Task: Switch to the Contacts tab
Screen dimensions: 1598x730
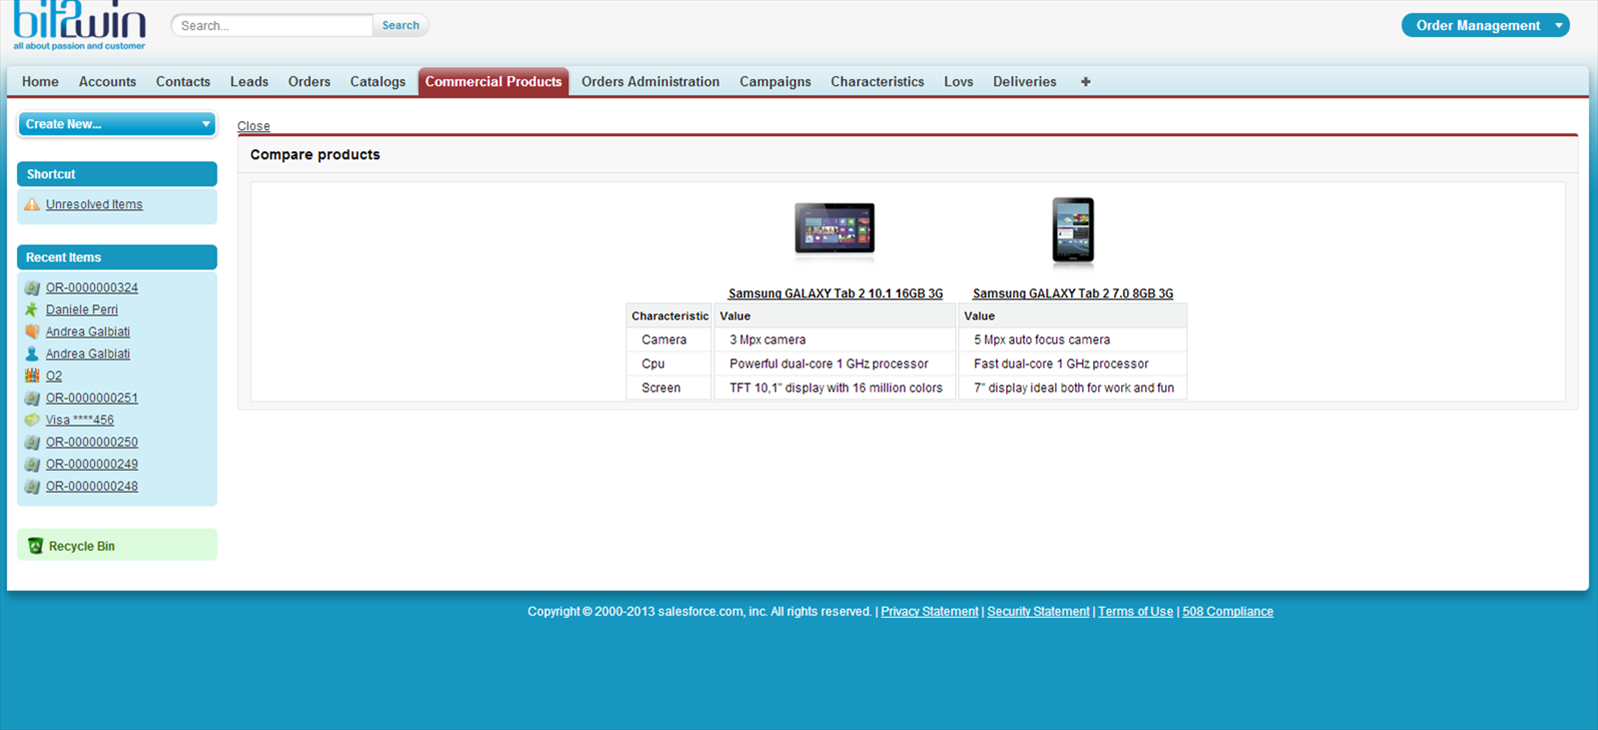Action: [183, 82]
